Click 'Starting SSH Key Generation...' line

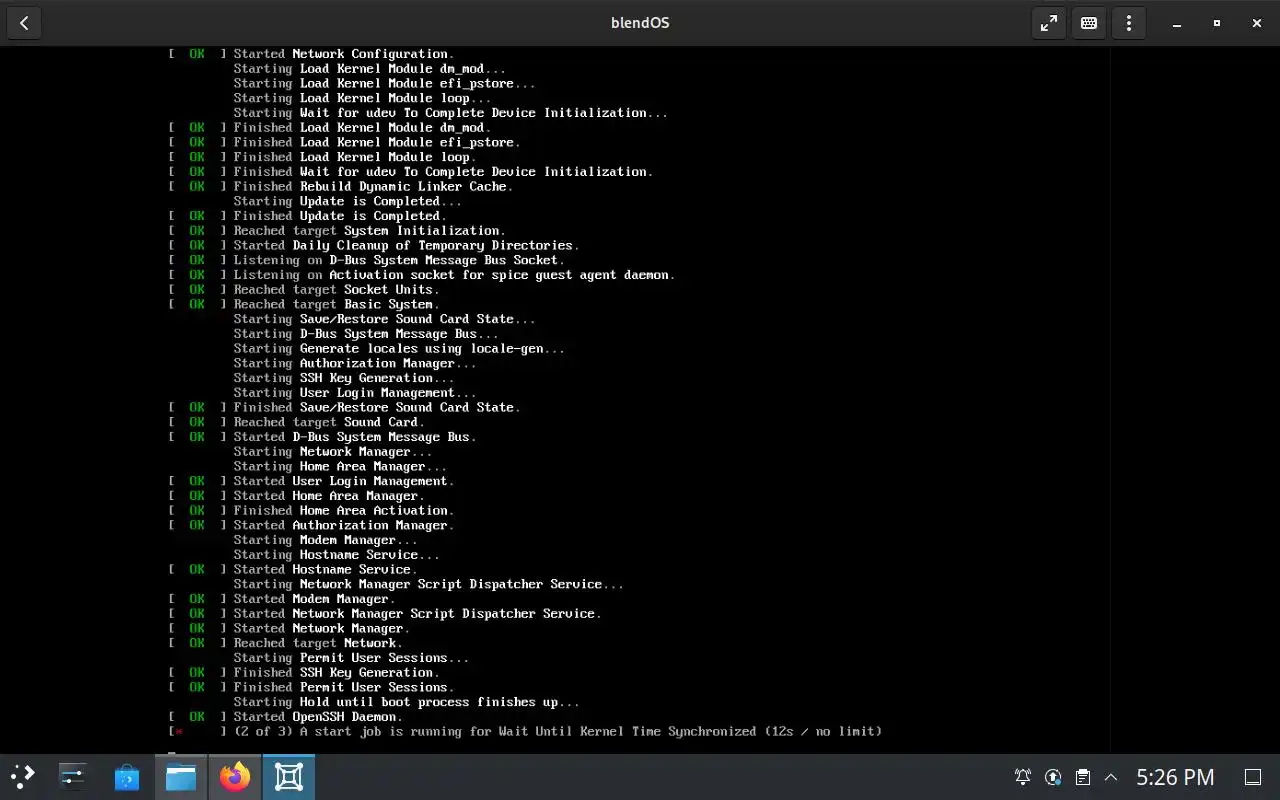pyautogui.click(x=344, y=378)
